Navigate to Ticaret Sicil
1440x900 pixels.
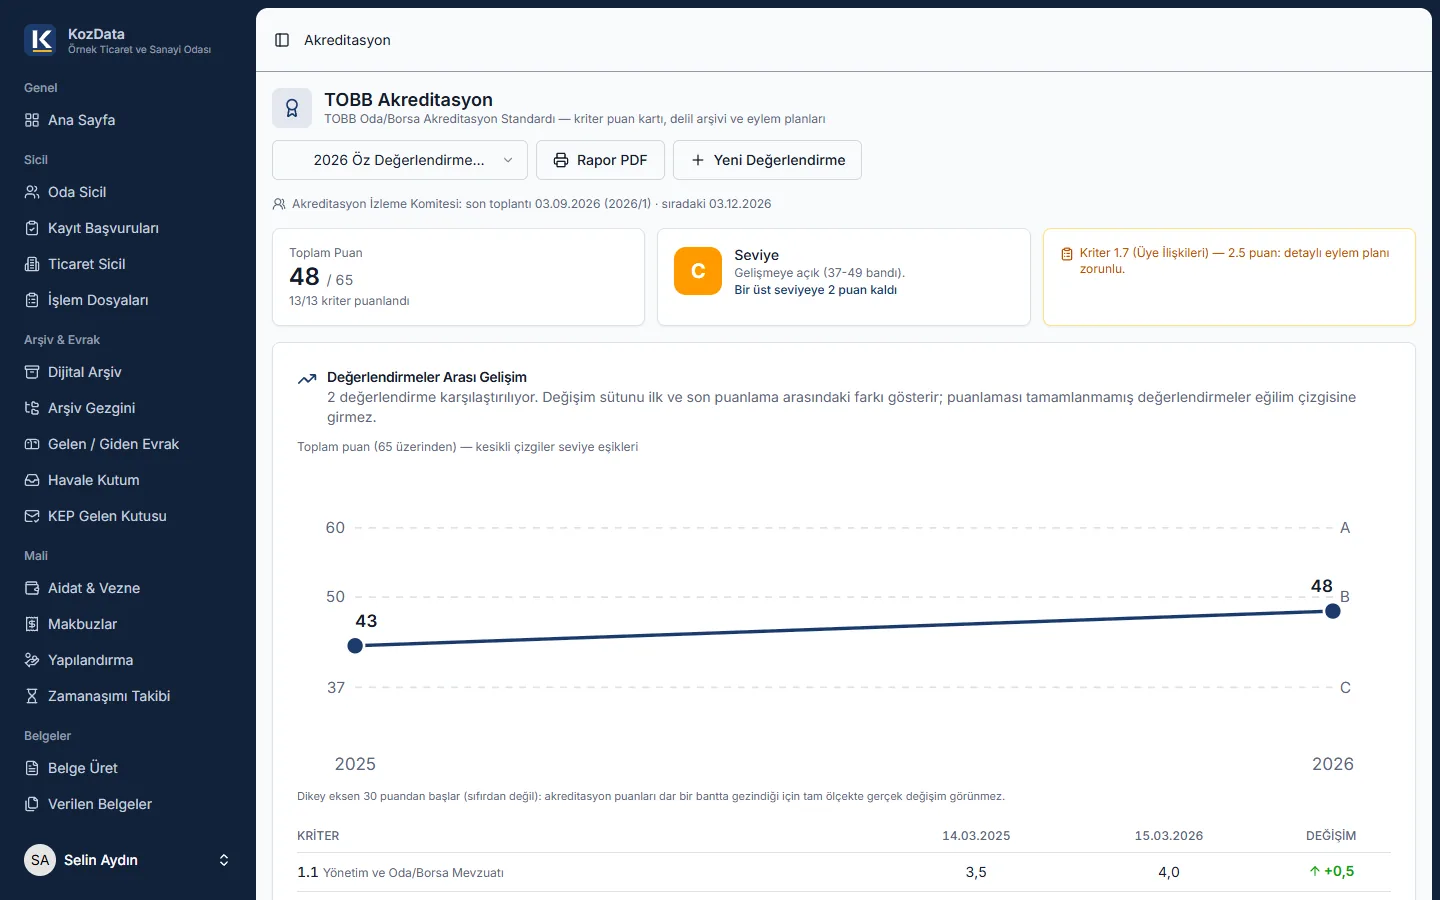click(x=128, y=264)
